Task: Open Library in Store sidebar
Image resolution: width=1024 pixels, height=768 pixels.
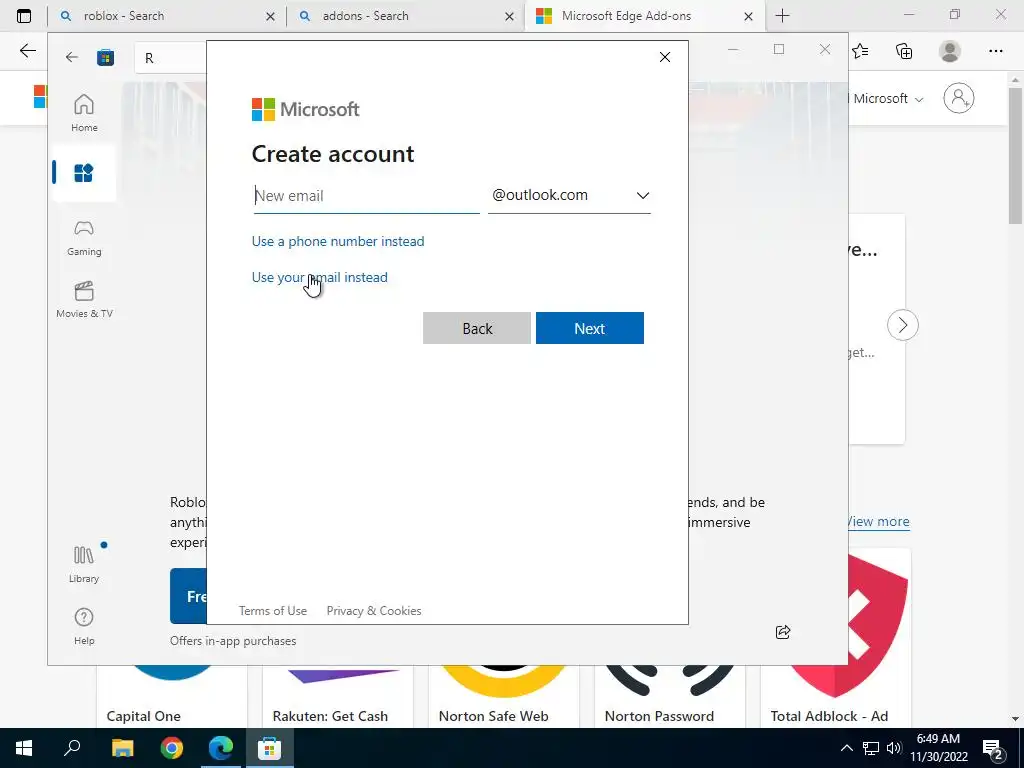Action: pyautogui.click(x=84, y=564)
